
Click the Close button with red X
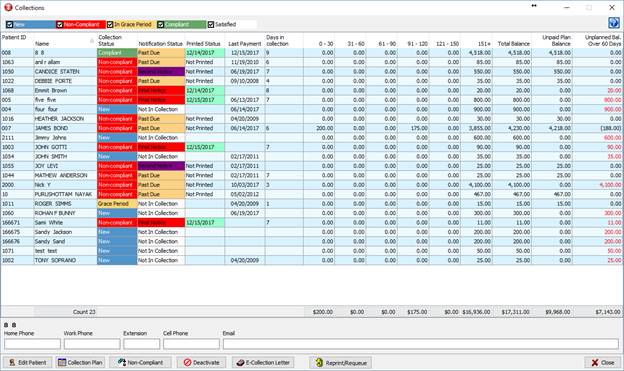603,362
